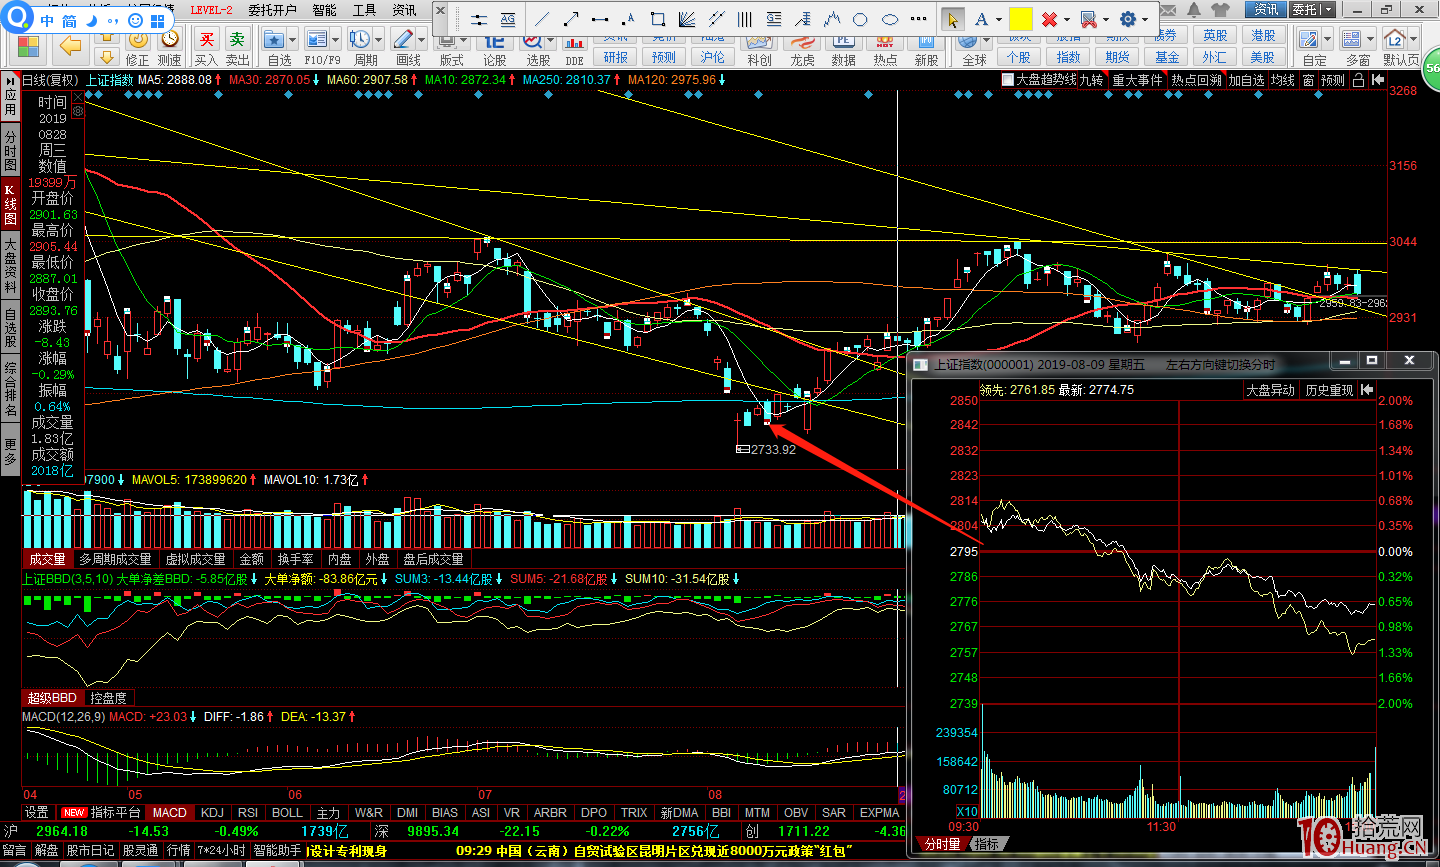Image resolution: width=1440 pixels, height=867 pixels.
Task: Expand the 周期 period dropdown arrow
Action: point(378,40)
